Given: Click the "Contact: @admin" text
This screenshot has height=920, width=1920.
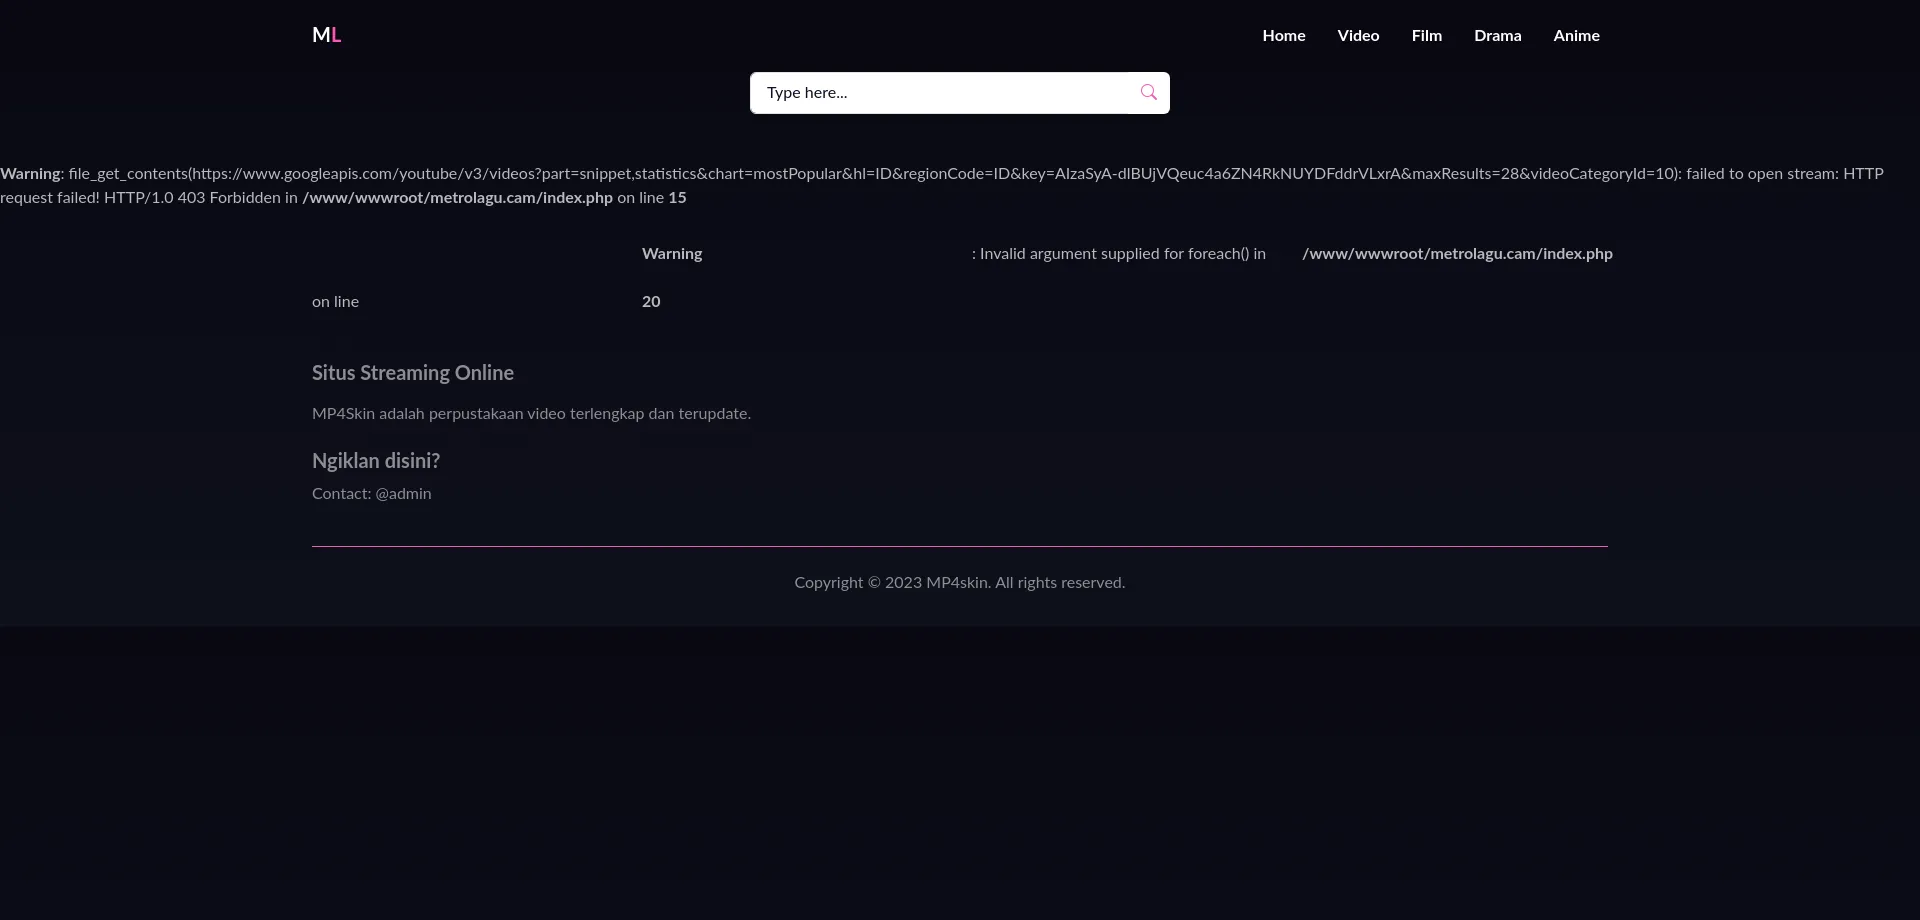Looking at the screenshot, I should click(371, 494).
